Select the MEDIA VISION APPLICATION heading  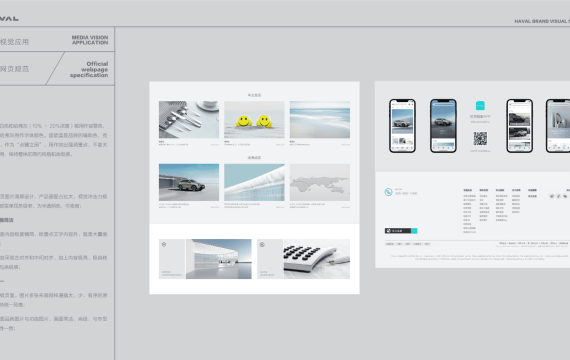click(x=90, y=40)
